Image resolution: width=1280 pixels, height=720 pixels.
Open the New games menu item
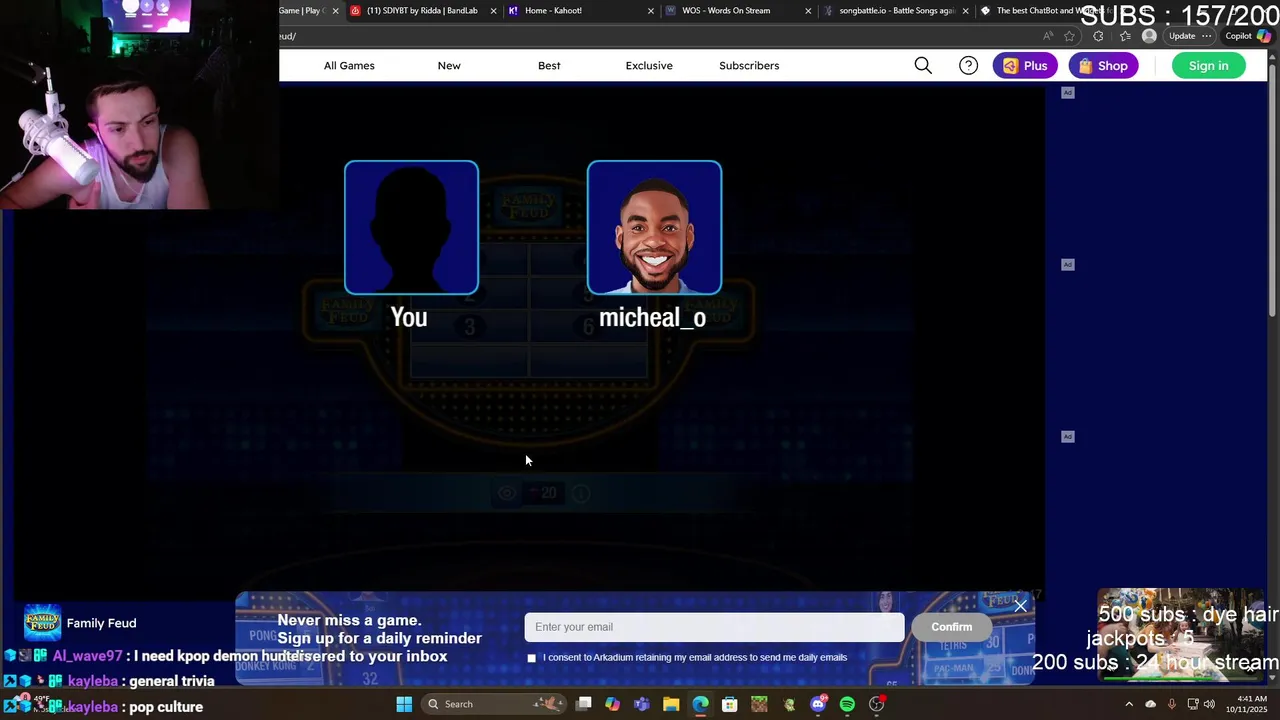(x=449, y=65)
